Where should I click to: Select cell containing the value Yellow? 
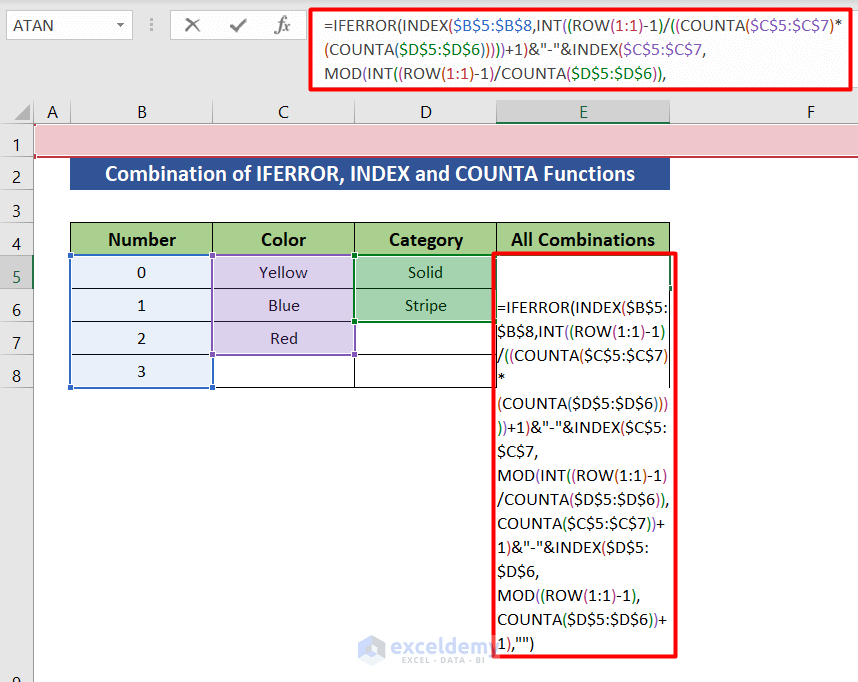click(283, 272)
